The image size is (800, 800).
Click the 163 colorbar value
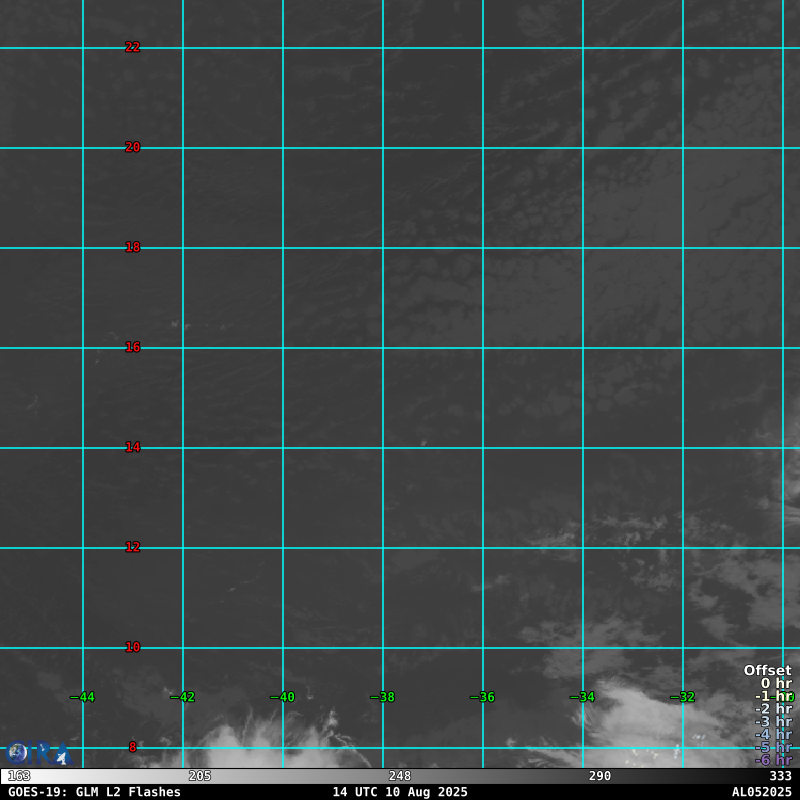(x=19, y=776)
